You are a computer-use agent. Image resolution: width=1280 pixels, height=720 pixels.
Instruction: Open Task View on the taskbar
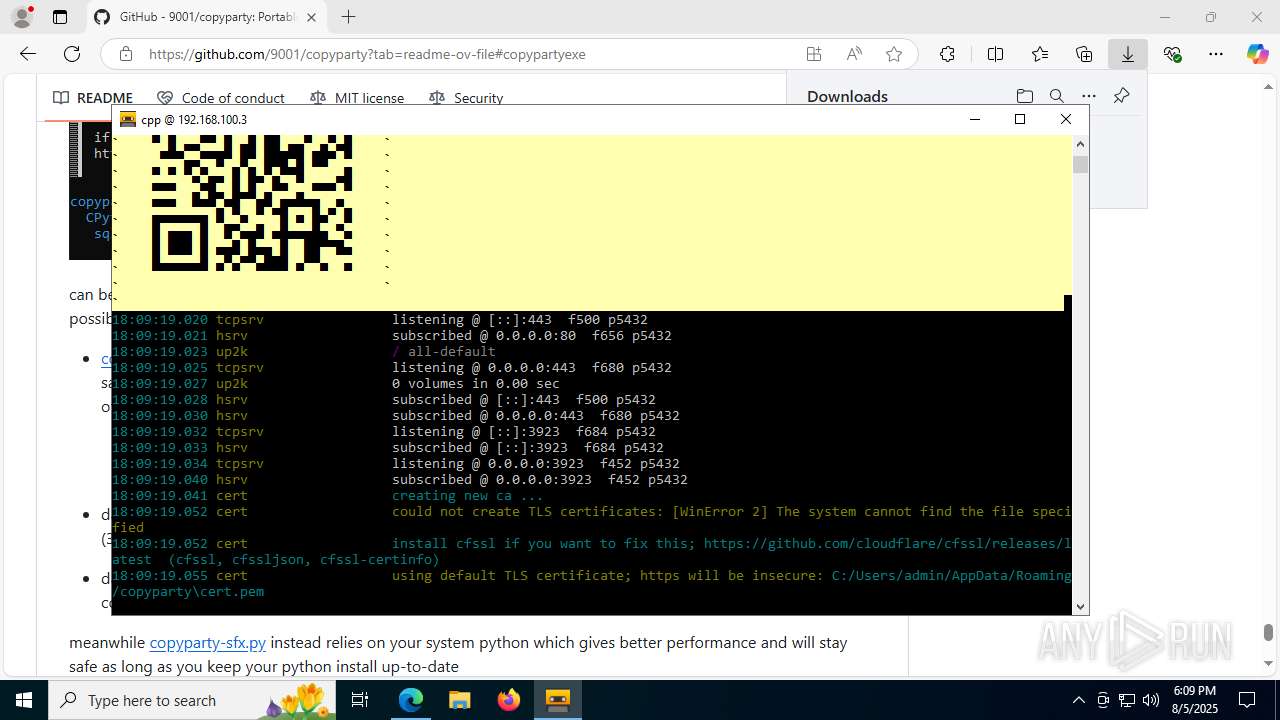point(360,700)
